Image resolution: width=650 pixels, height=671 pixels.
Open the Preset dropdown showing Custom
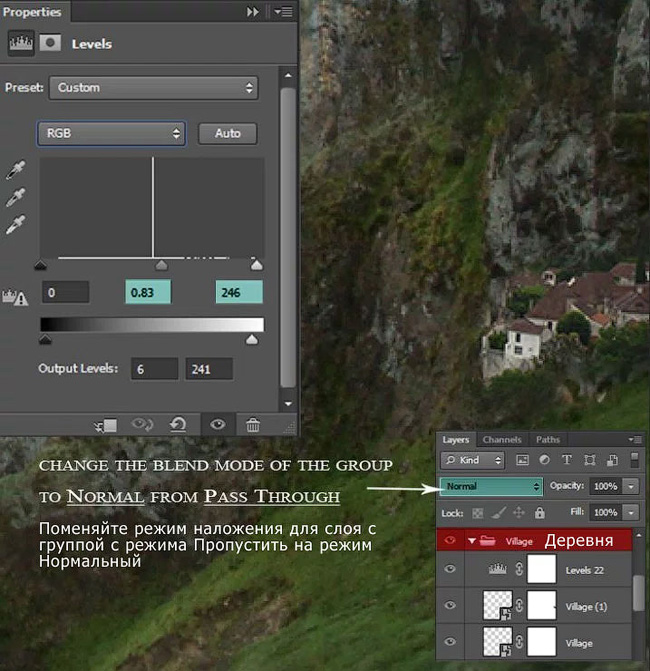click(x=154, y=88)
